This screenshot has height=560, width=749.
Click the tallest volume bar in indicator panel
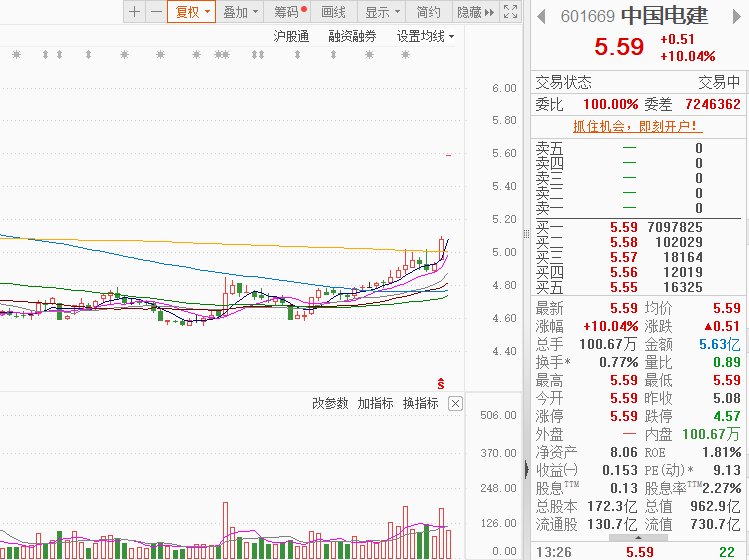point(225,530)
